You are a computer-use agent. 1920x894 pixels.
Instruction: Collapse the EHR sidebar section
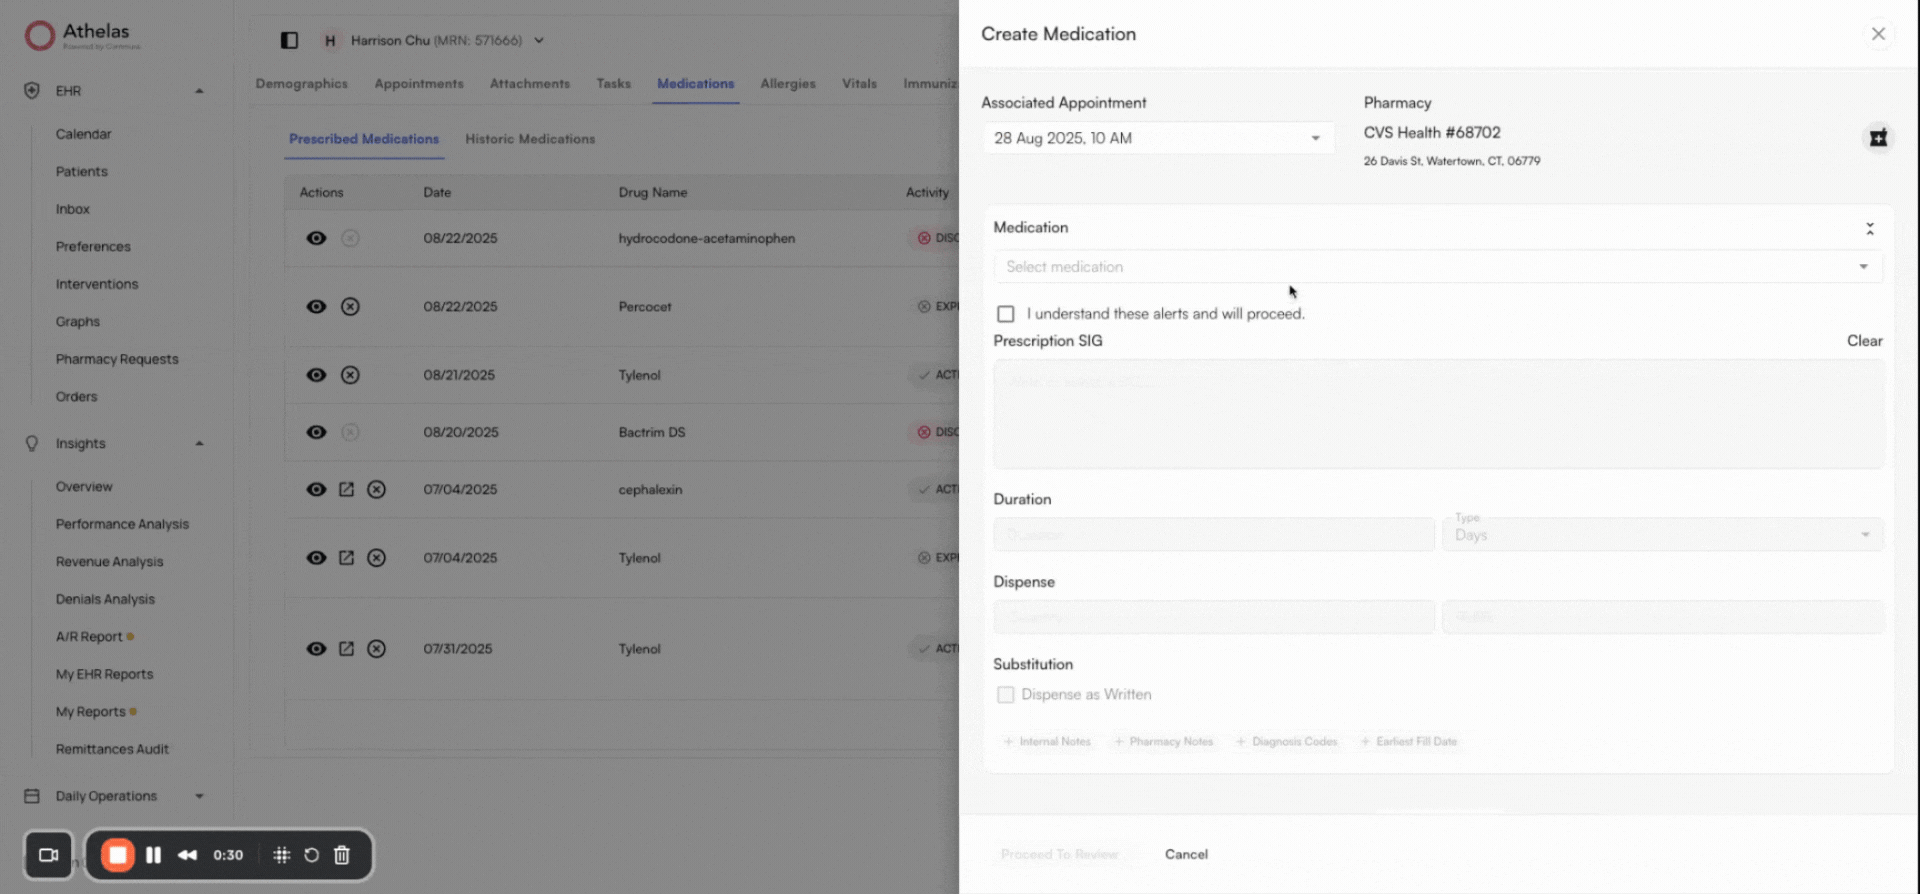coord(199,91)
